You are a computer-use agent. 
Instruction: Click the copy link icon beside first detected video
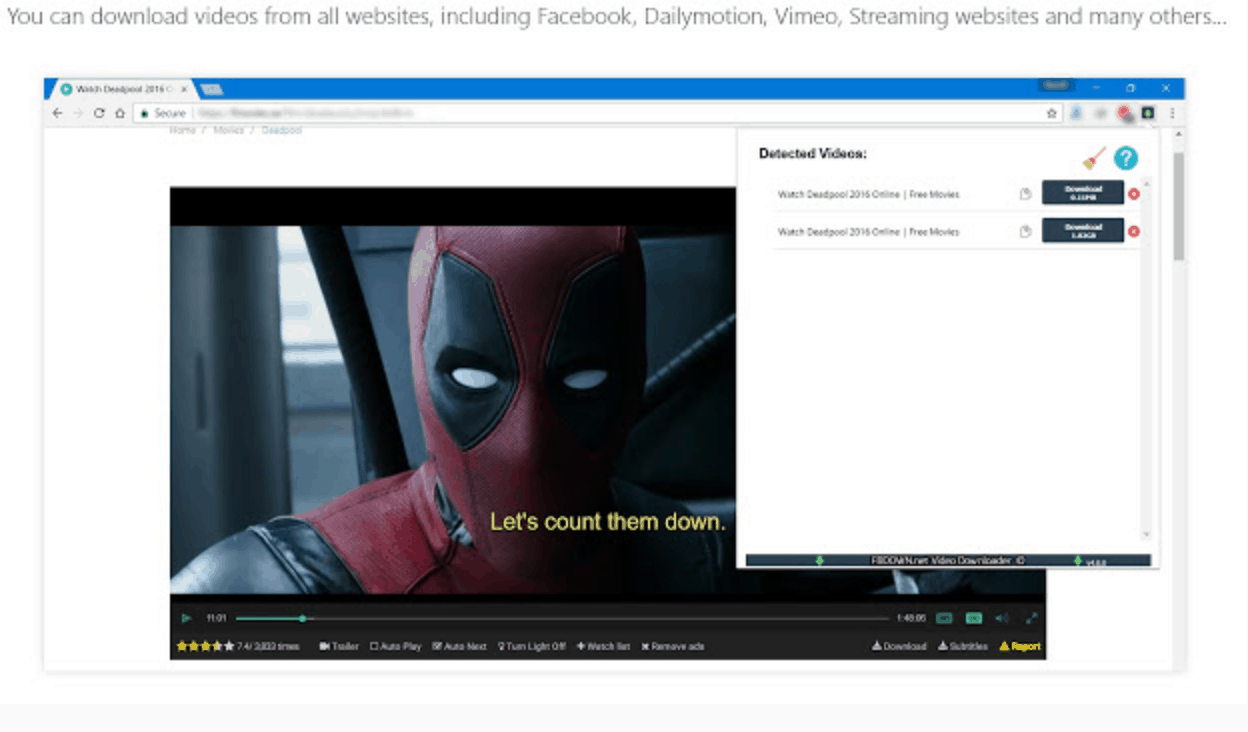click(x=1026, y=192)
